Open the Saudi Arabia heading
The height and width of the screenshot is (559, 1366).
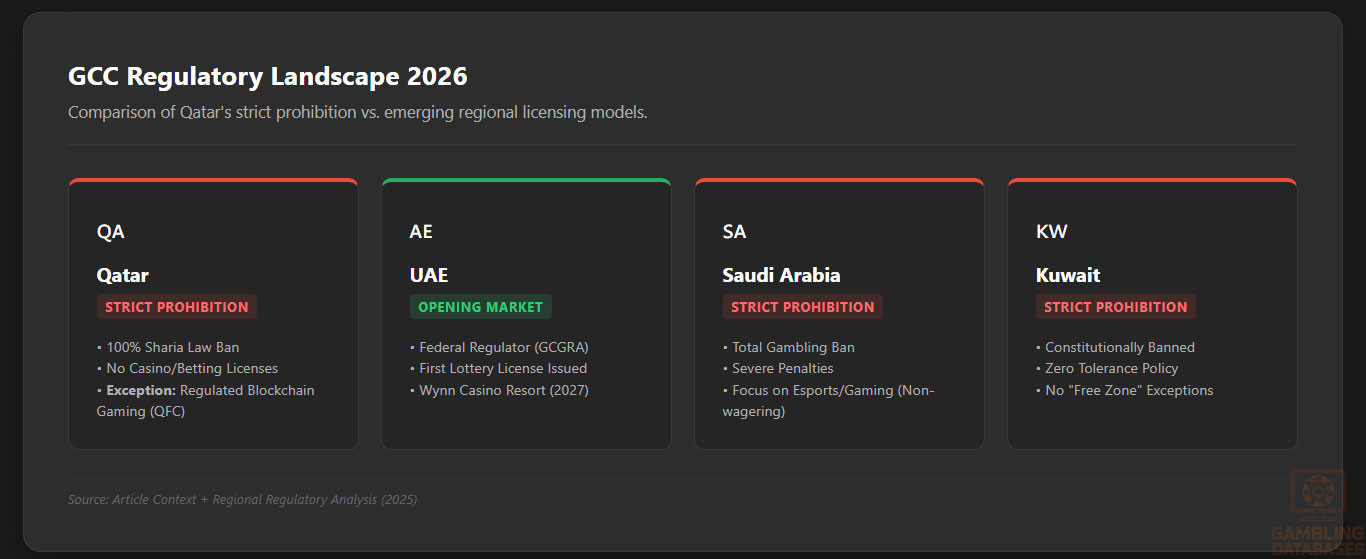[x=781, y=275]
